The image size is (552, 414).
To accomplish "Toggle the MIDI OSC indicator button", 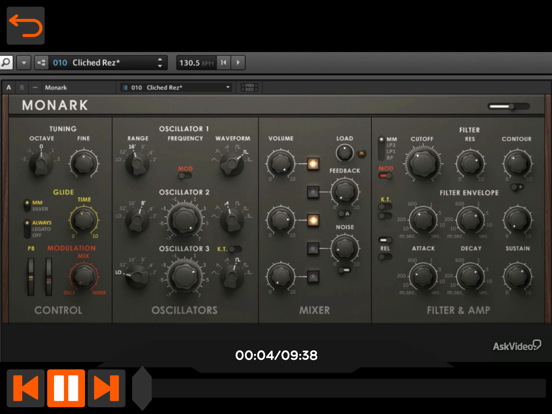I will [249, 87].
